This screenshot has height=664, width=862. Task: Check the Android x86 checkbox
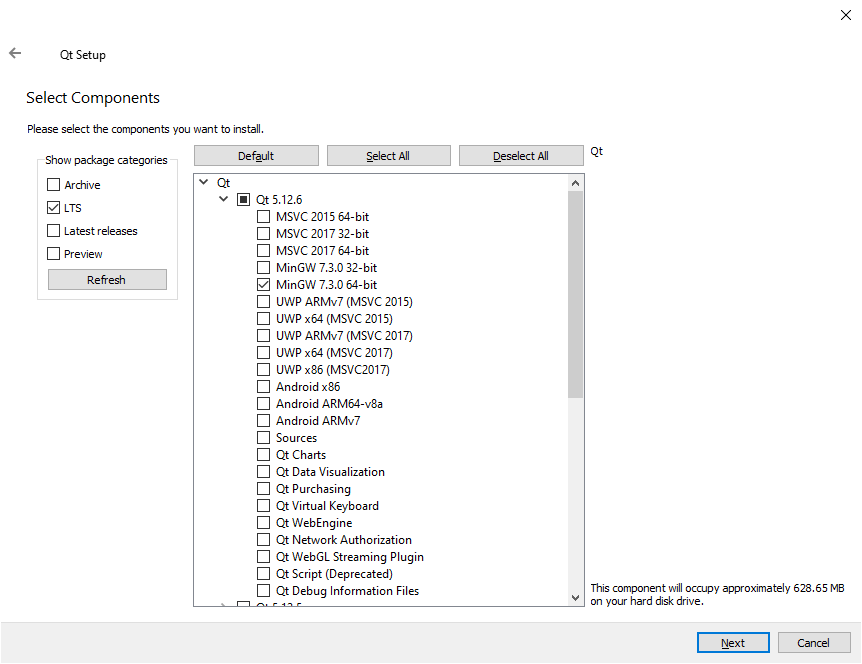tap(264, 387)
